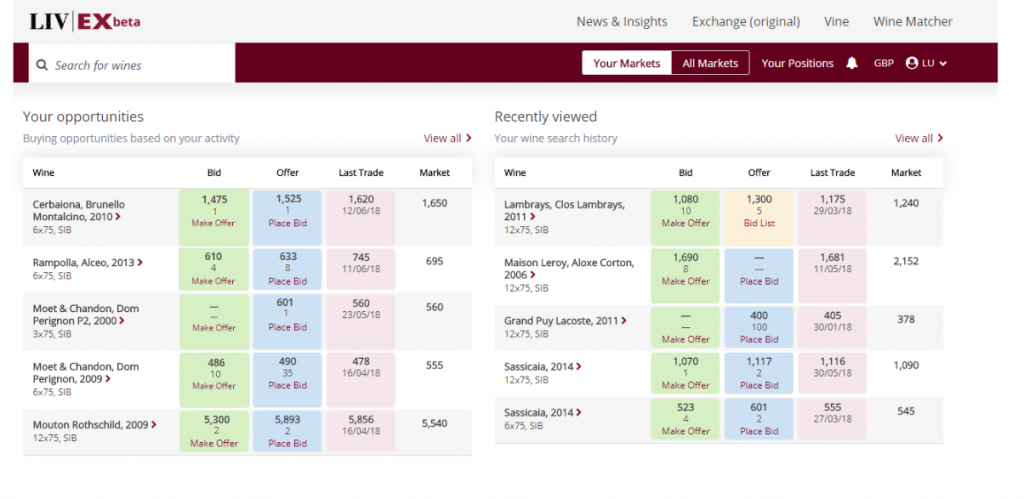Switch to All Markets tab

click(710, 63)
